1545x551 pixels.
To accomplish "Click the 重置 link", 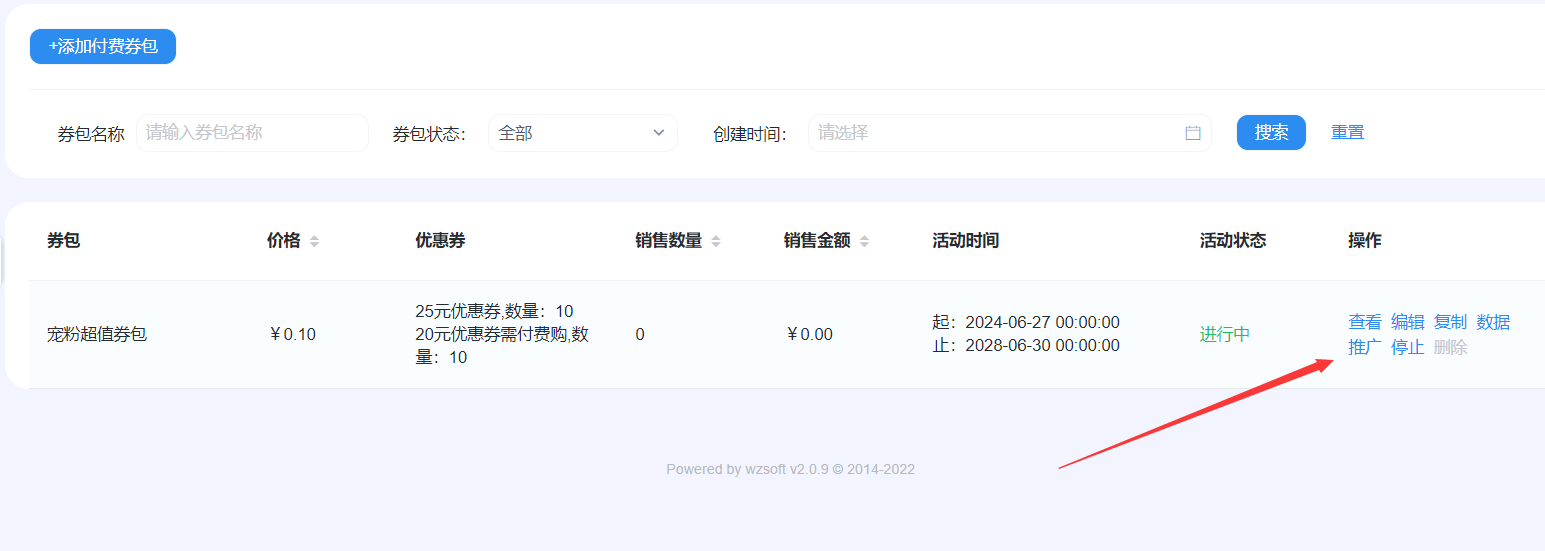I will (x=1347, y=132).
